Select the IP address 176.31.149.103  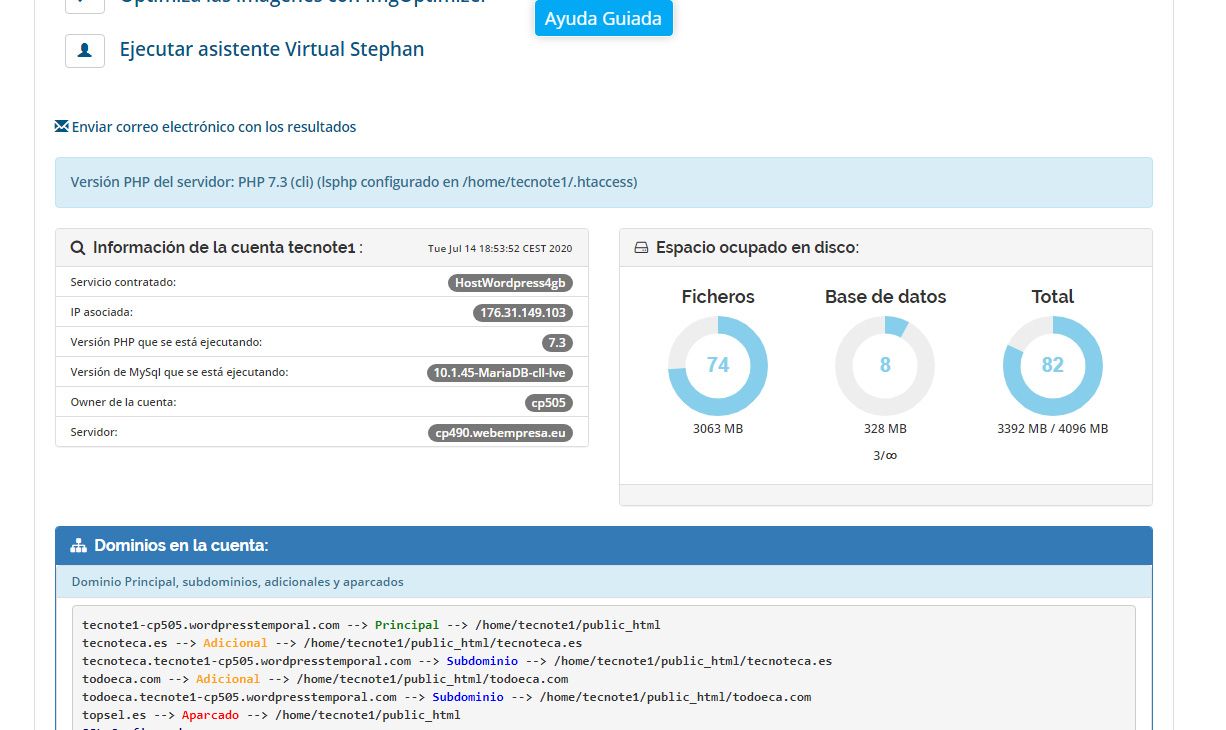click(523, 313)
